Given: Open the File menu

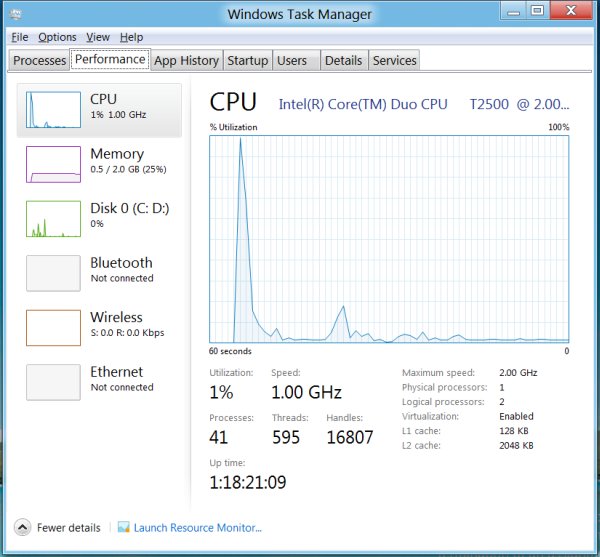Looking at the screenshot, I should pyautogui.click(x=20, y=37).
